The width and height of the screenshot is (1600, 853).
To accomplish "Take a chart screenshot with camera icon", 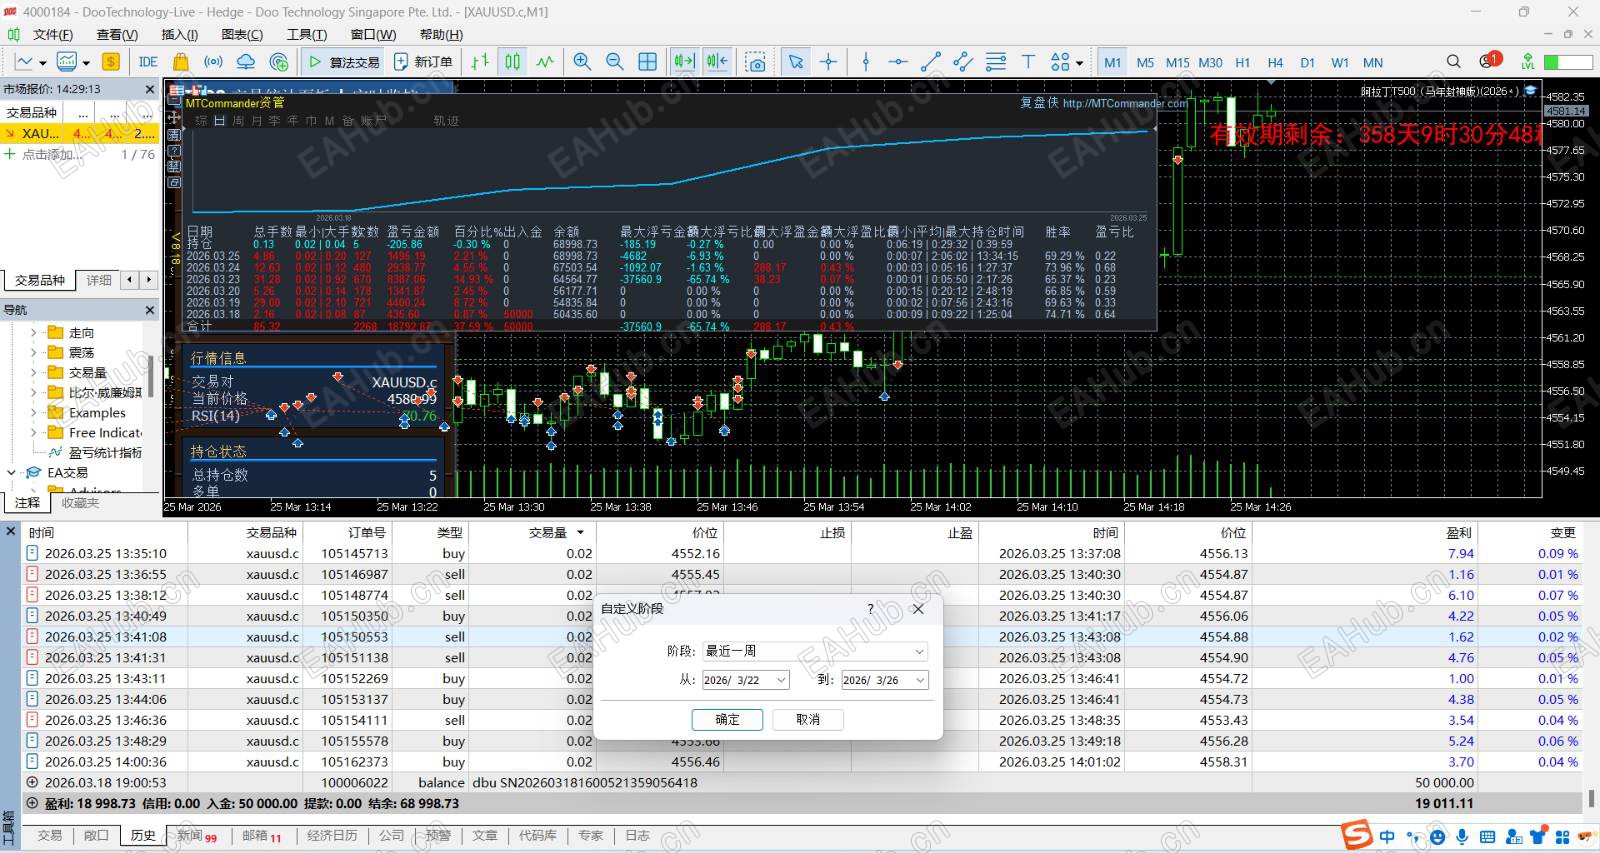I will click(x=756, y=62).
